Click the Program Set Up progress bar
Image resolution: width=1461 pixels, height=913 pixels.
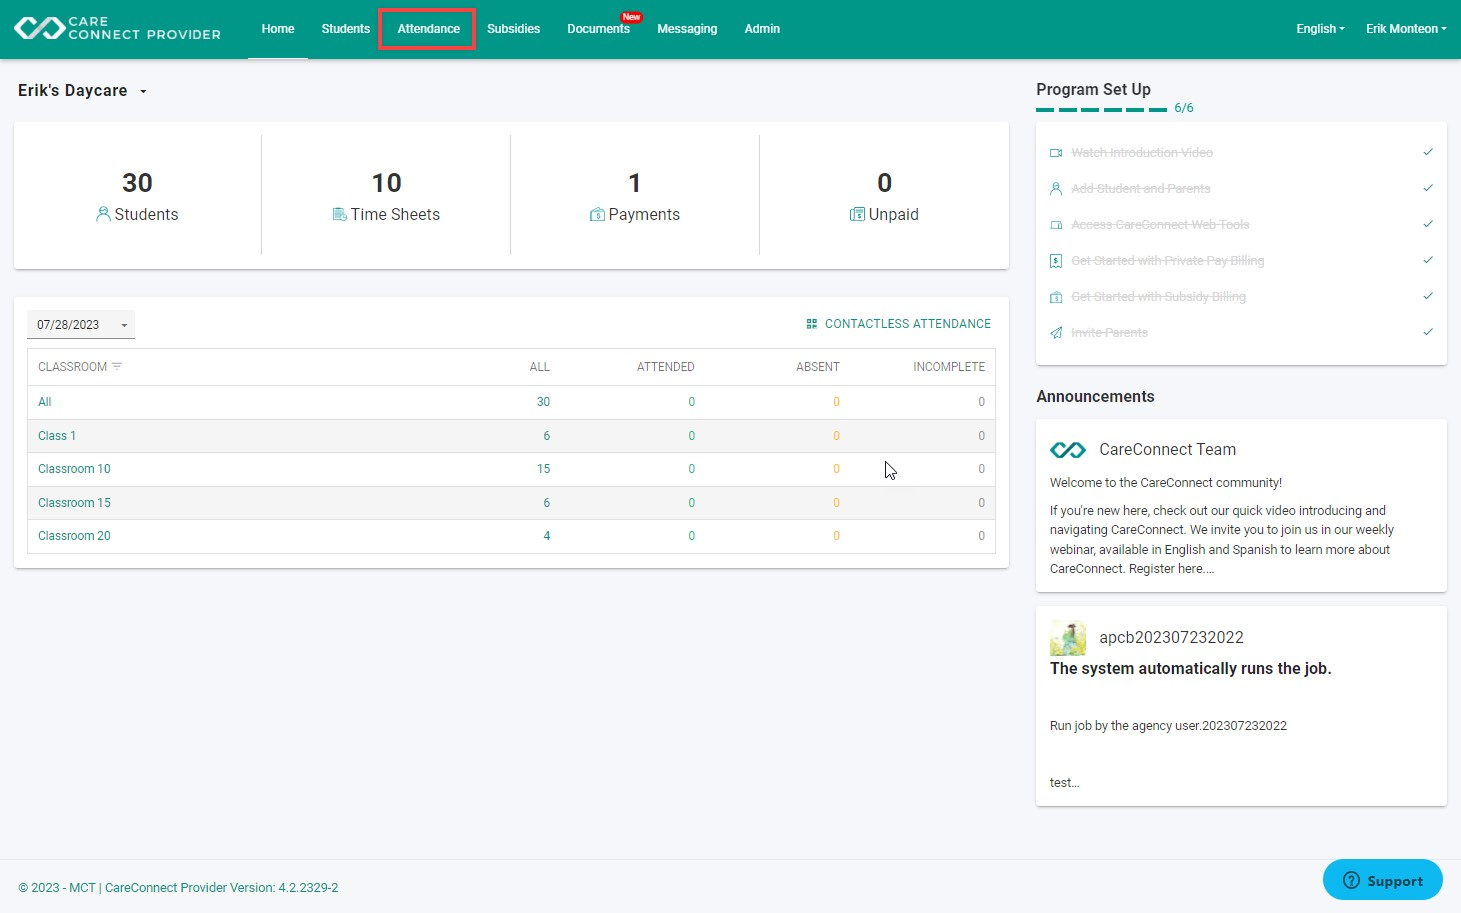tap(1101, 109)
